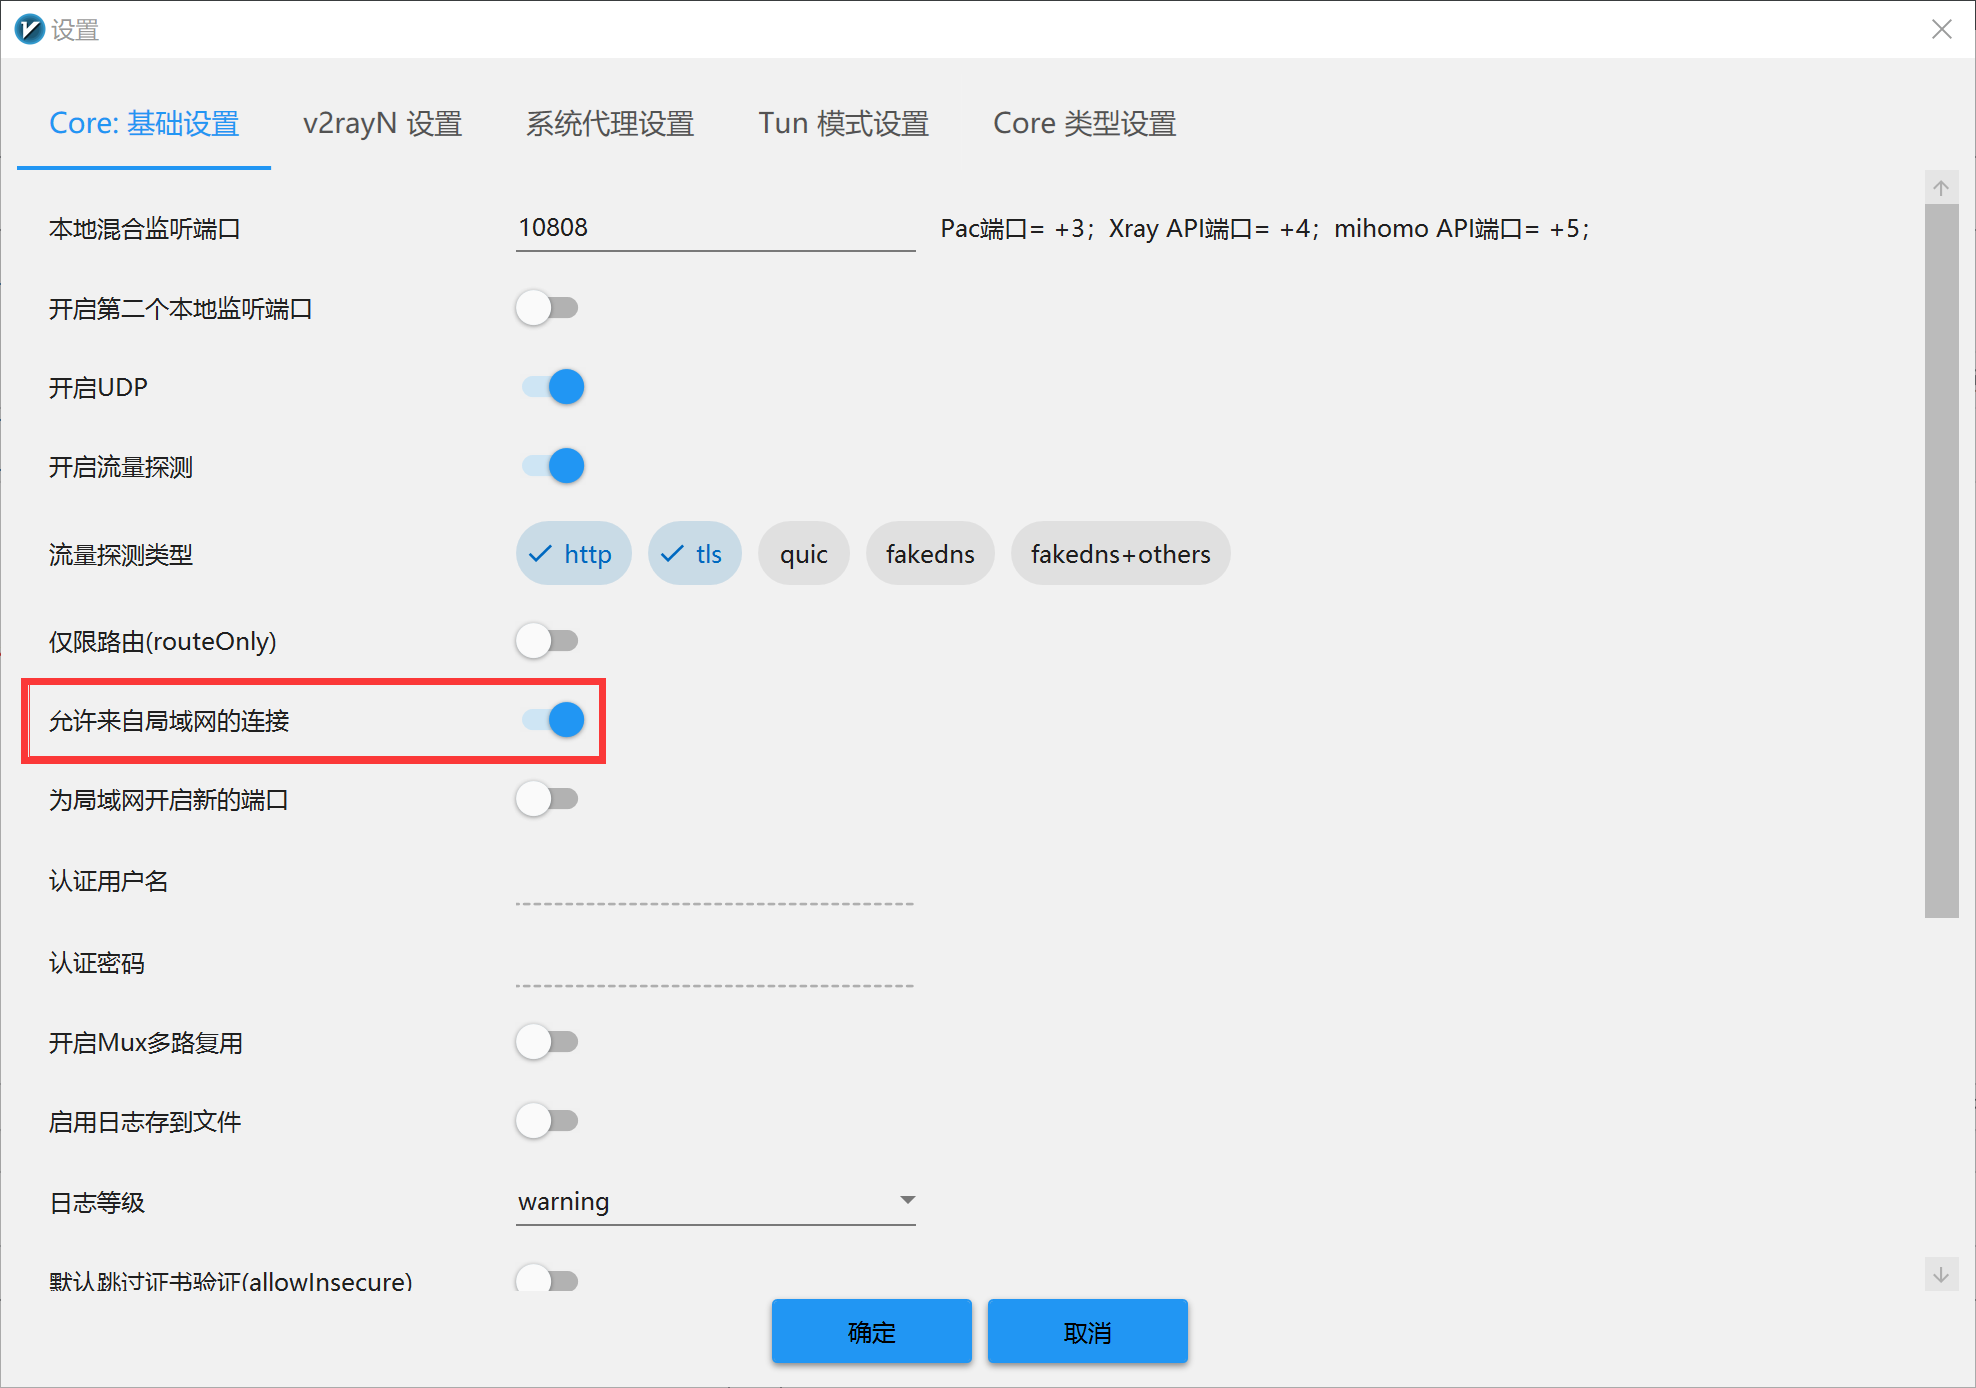Click the v2rayN logo icon in title bar
Viewport: 1976px width, 1388px height.
point(29,29)
